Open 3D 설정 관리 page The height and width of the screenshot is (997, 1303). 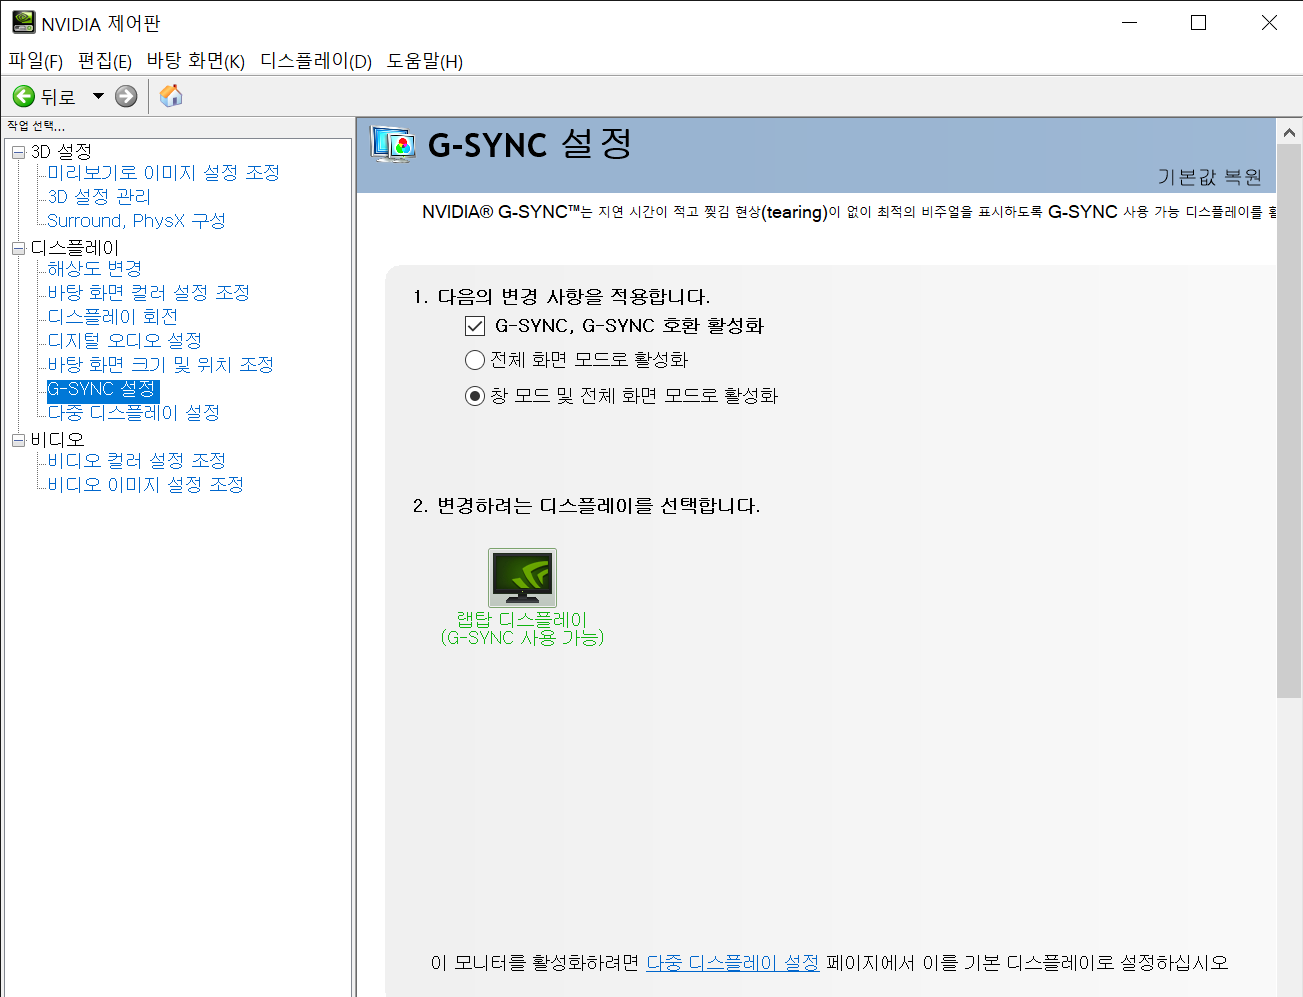pos(99,197)
